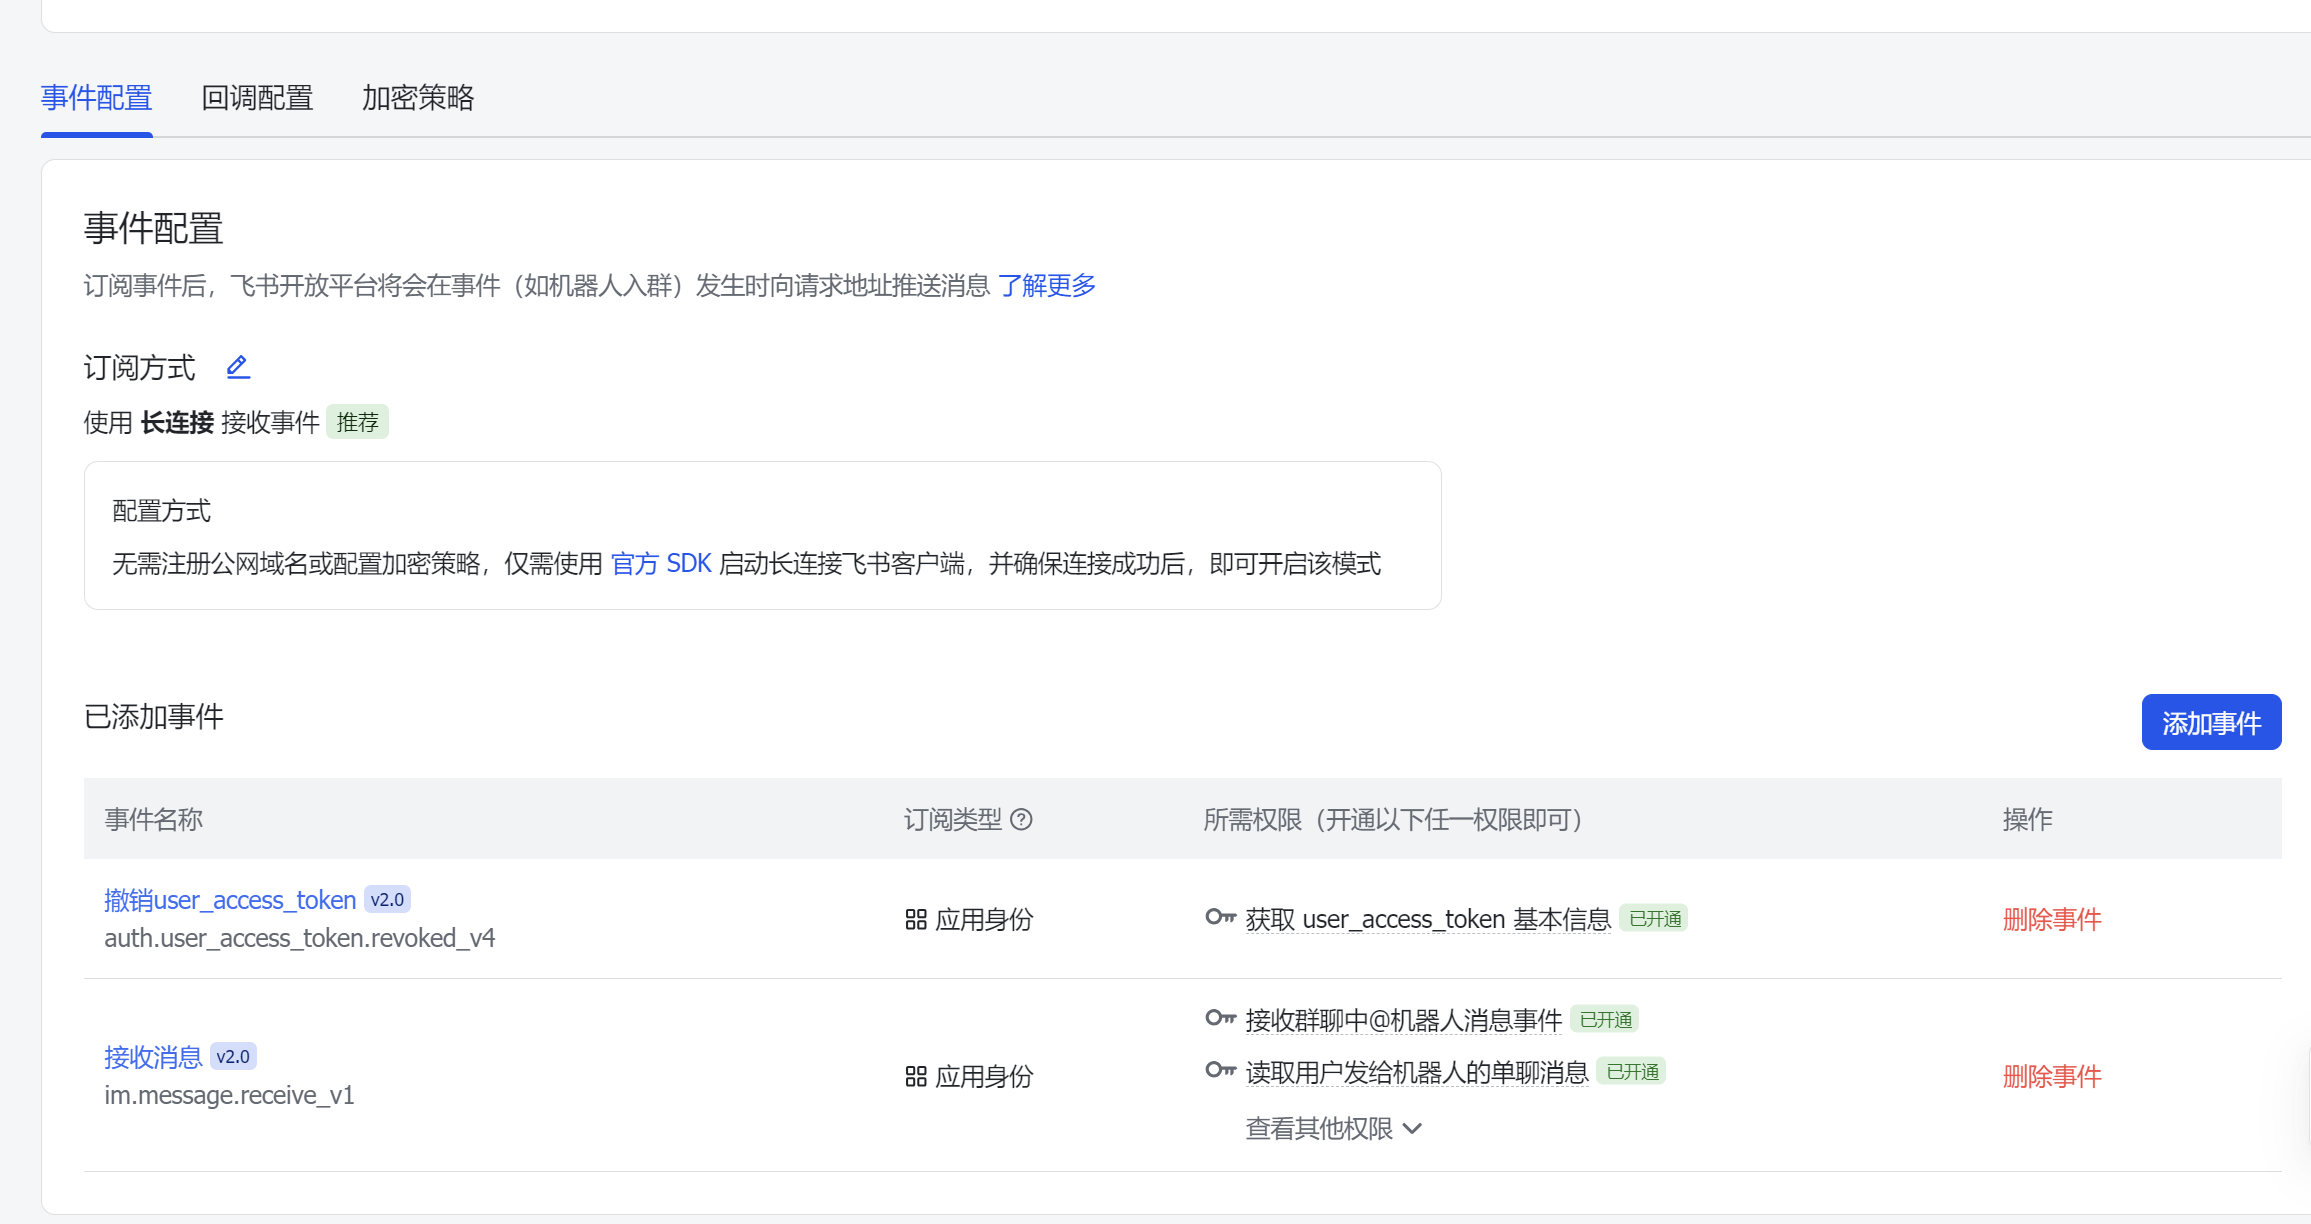
Task: Click the 获取 user_access_token 基本信息 permission
Action: coord(1427,920)
